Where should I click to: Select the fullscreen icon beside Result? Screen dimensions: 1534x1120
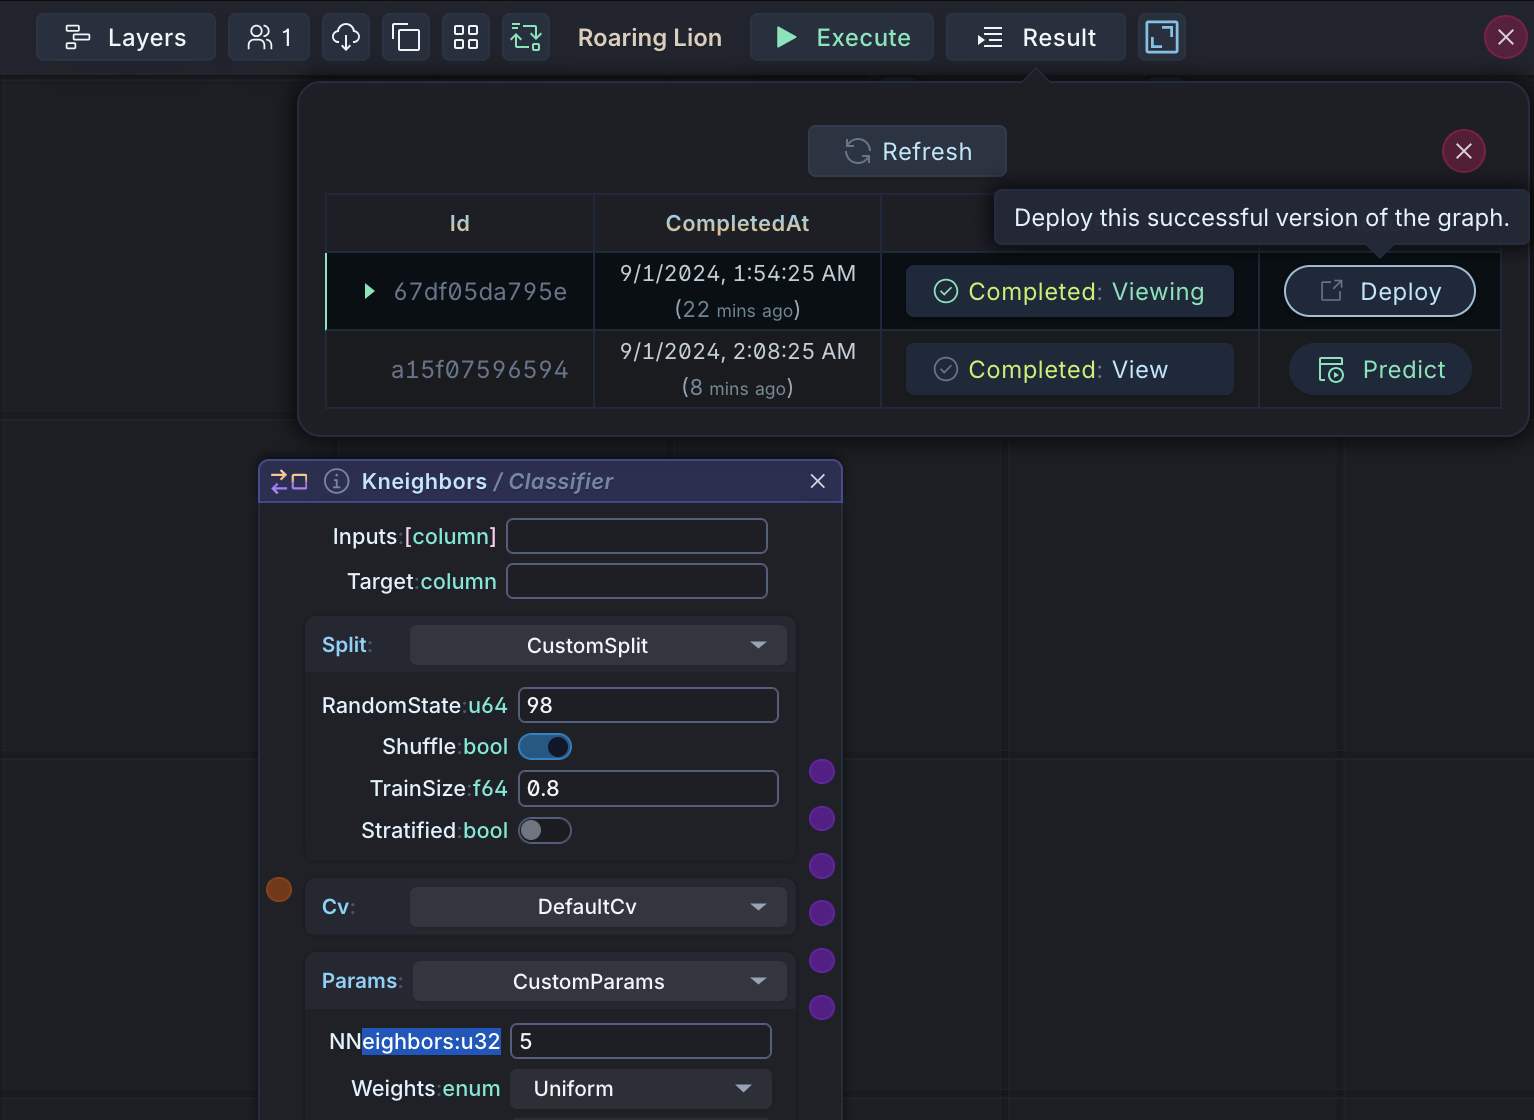(x=1161, y=37)
